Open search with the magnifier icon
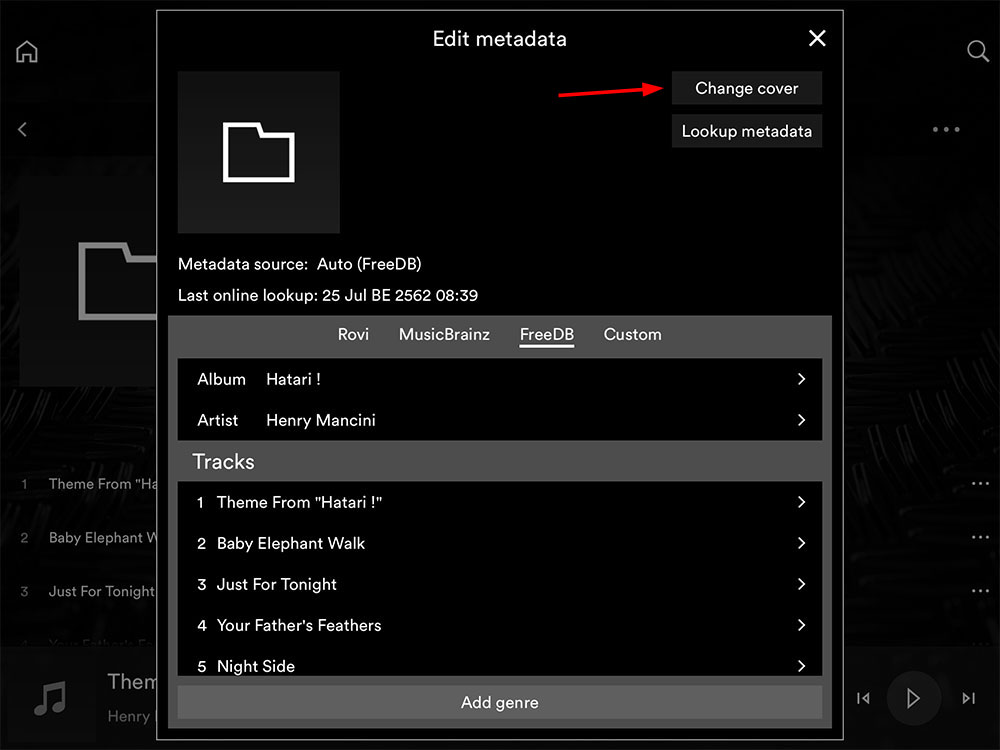 coord(977,52)
